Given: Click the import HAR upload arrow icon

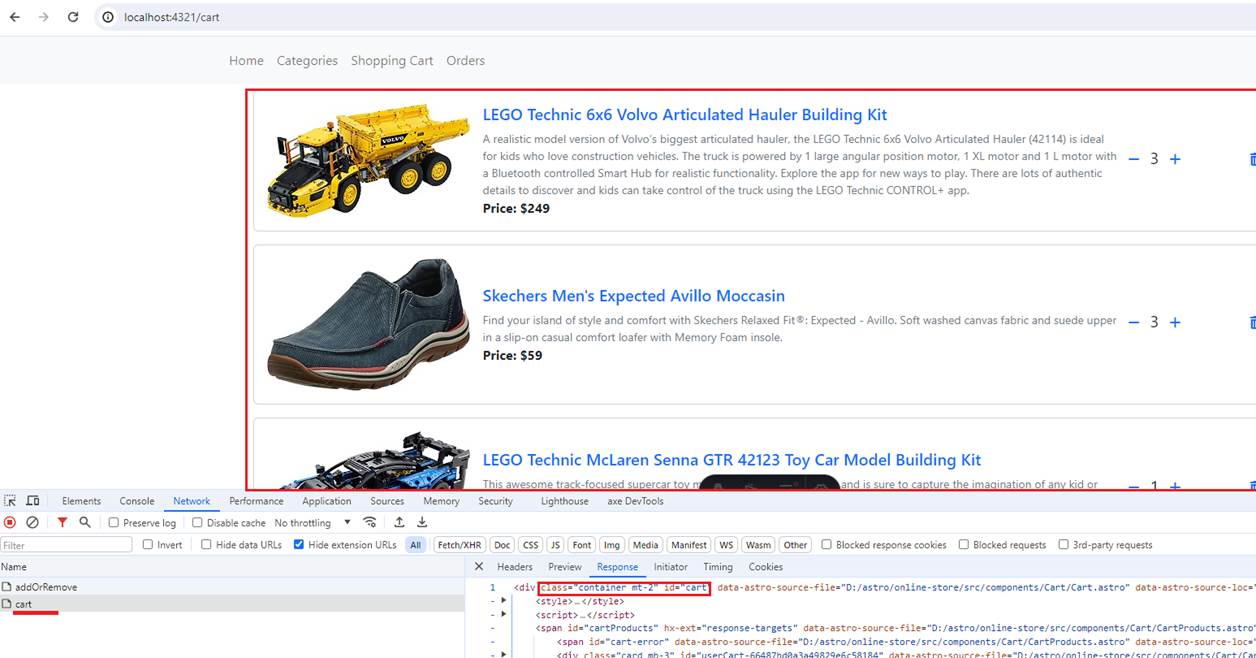Looking at the screenshot, I should coord(399,522).
